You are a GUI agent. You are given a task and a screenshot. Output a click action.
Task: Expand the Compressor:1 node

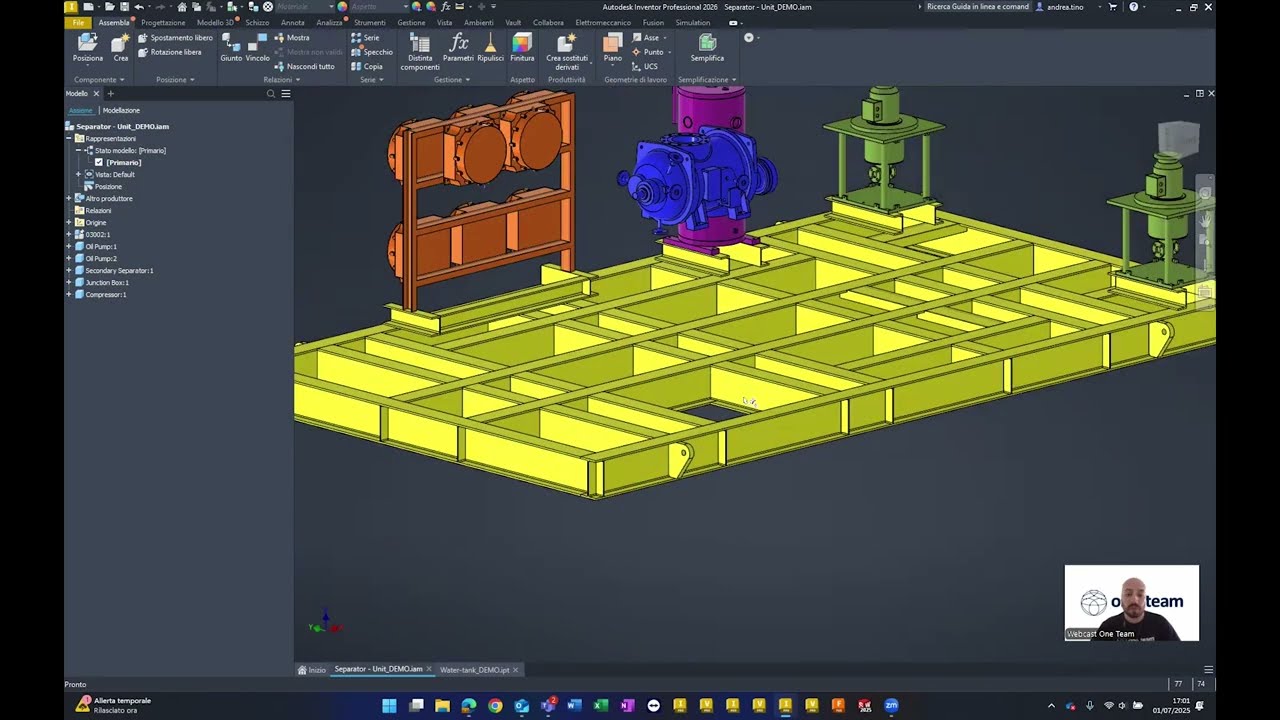[69, 294]
